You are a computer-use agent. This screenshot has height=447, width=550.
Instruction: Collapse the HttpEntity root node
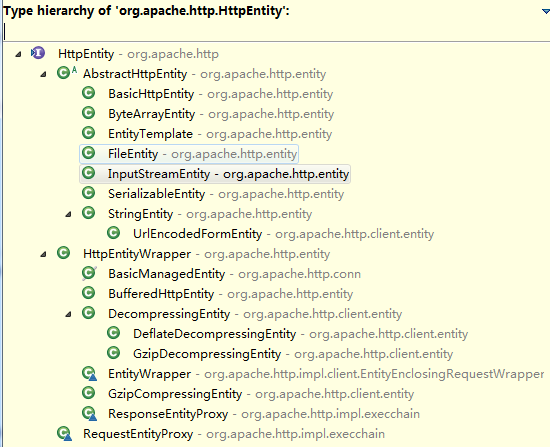18,54
